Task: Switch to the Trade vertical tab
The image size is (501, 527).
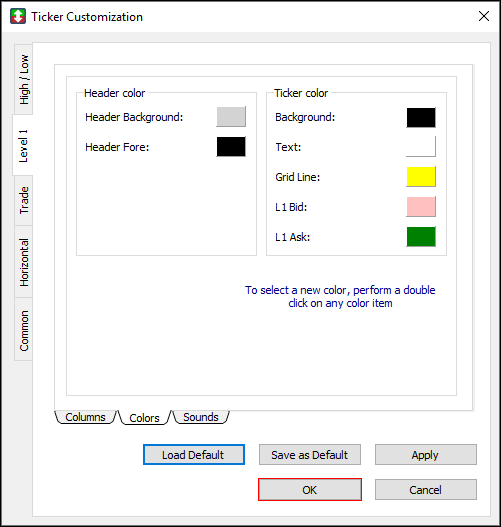Action: tap(24, 200)
